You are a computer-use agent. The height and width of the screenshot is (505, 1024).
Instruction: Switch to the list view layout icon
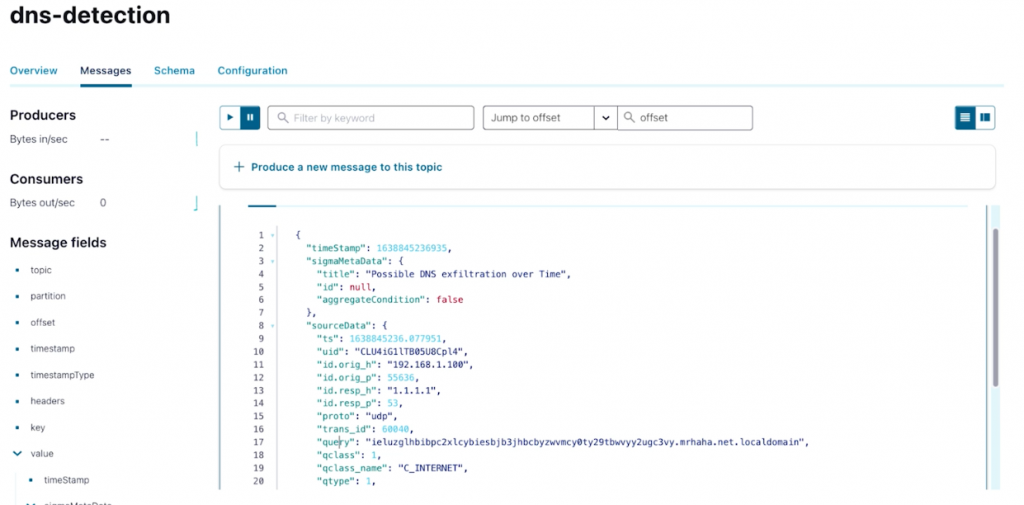(x=965, y=118)
